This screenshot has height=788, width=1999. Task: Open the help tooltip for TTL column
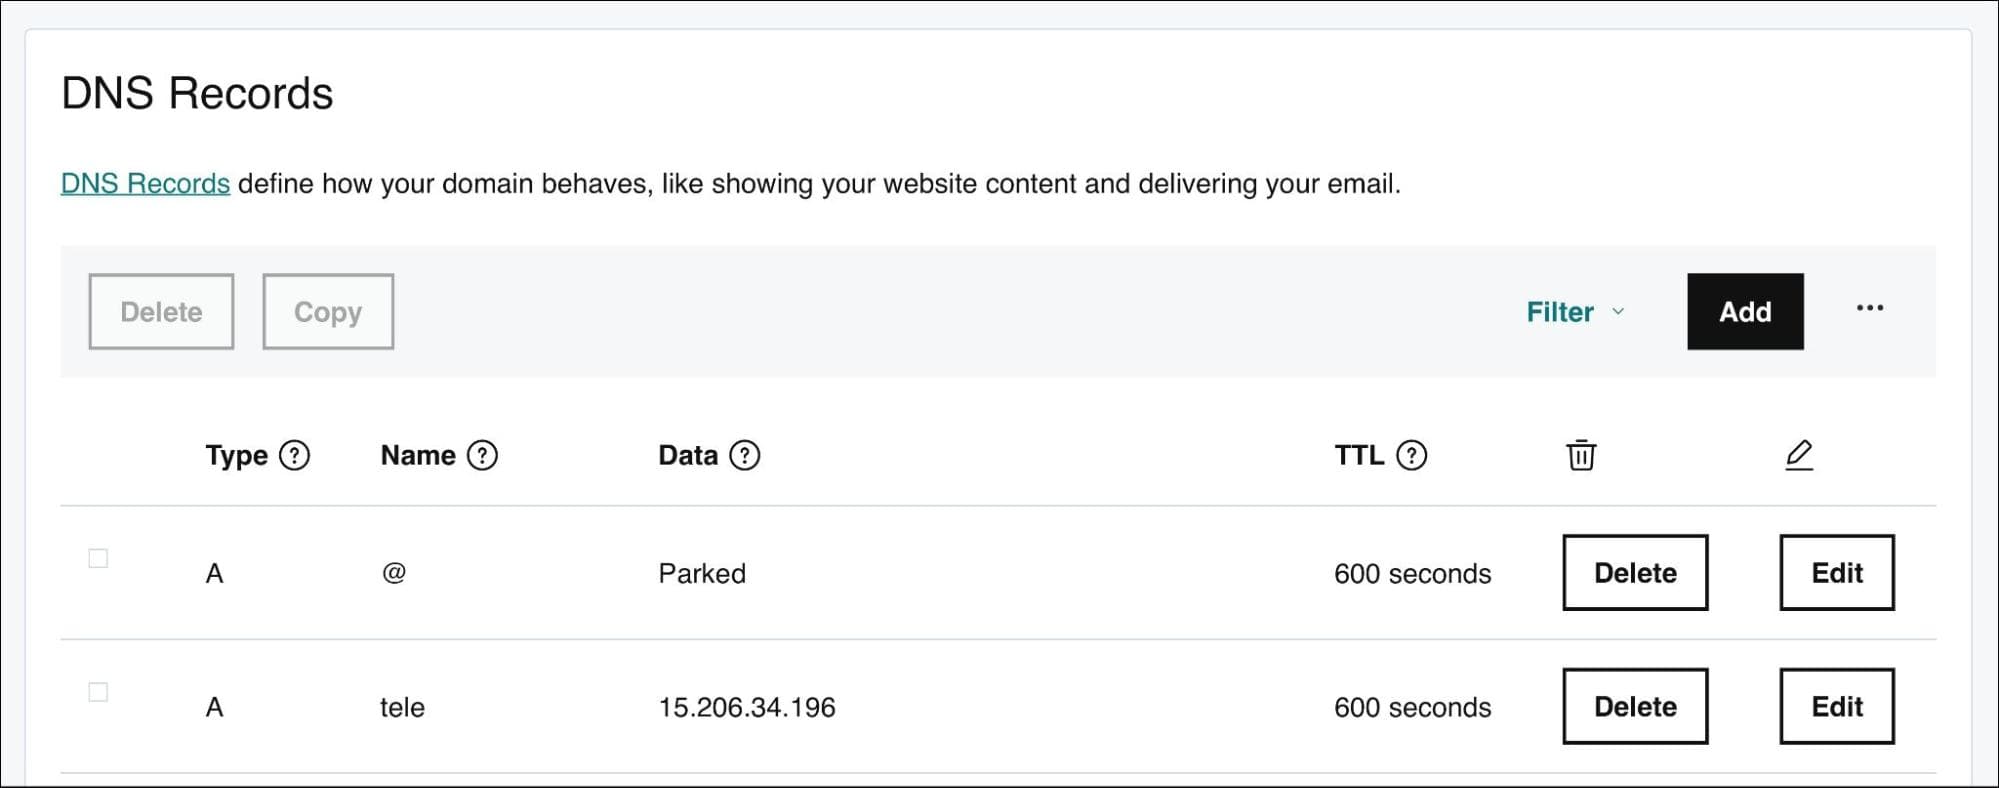click(x=1411, y=456)
